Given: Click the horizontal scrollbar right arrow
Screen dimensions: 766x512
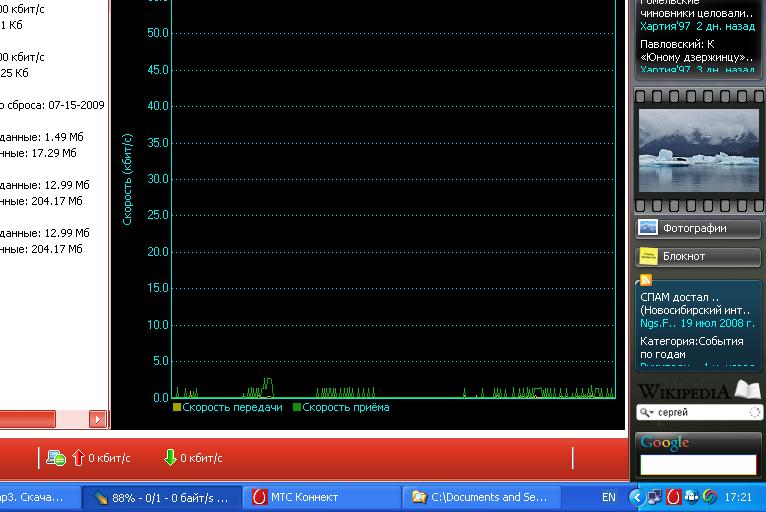Looking at the screenshot, I should point(98,419).
